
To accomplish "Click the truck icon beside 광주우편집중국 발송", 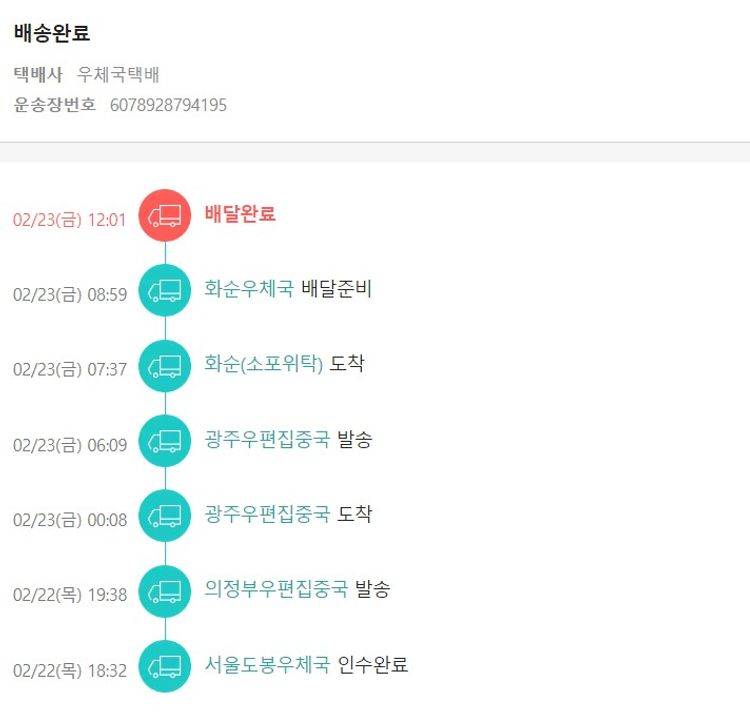I will 164,440.
